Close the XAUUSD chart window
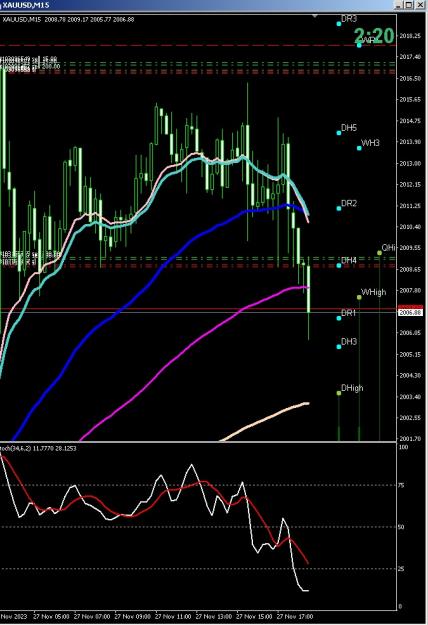This screenshot has height=625, width=428. click(x=420, y=5)
